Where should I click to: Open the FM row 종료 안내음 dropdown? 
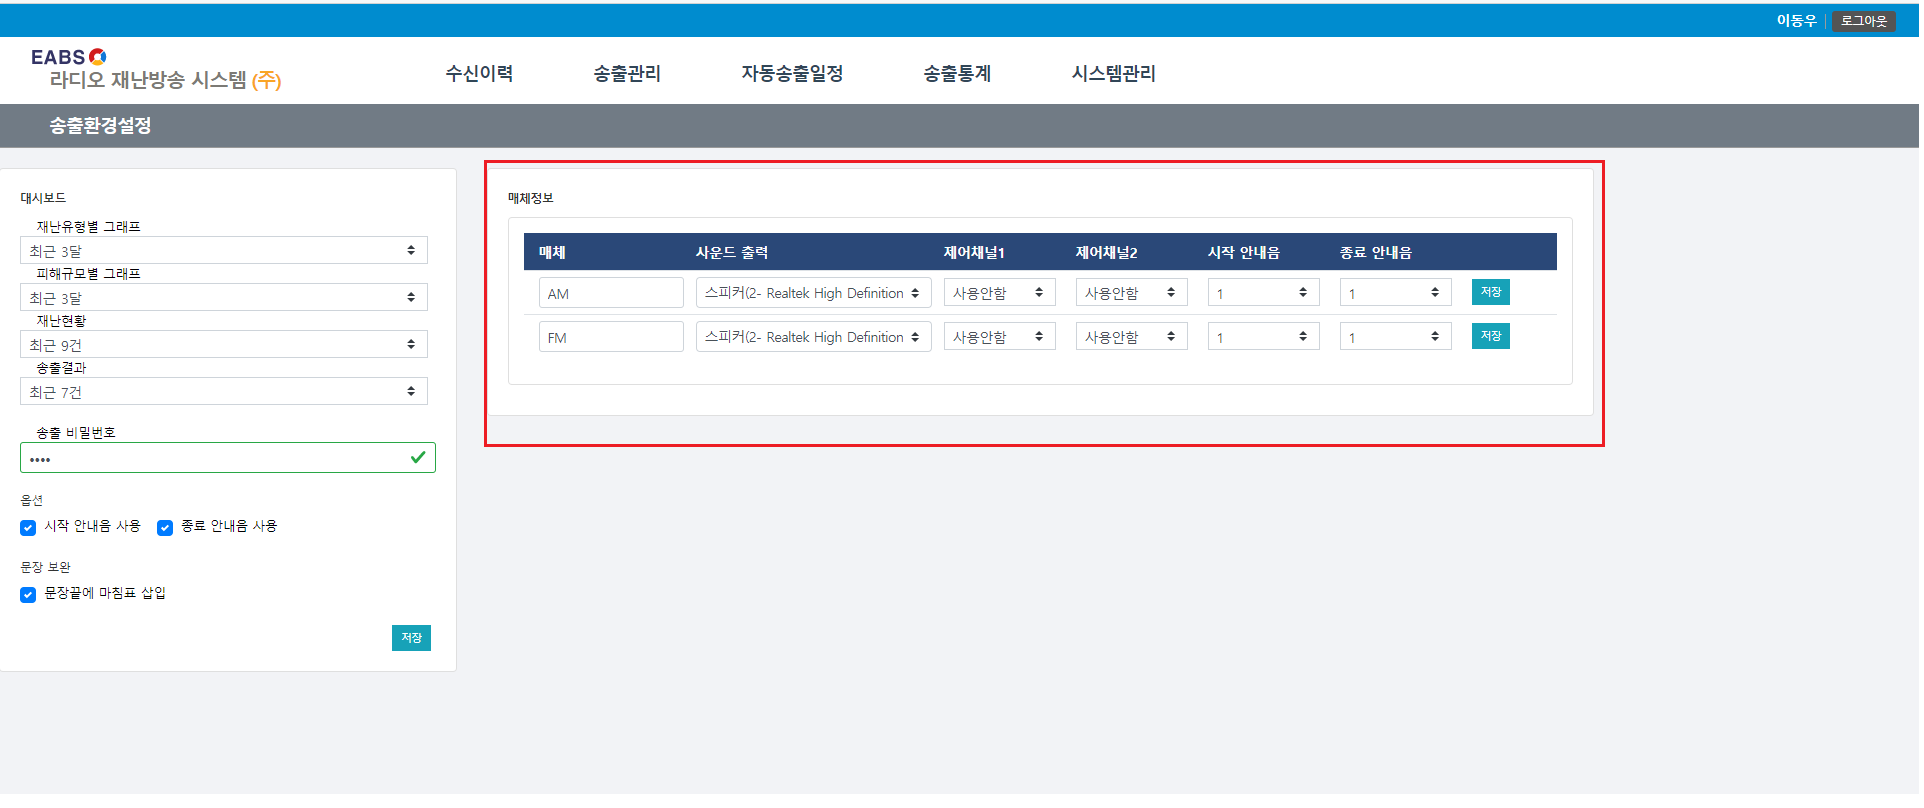tap(1396, 337)
